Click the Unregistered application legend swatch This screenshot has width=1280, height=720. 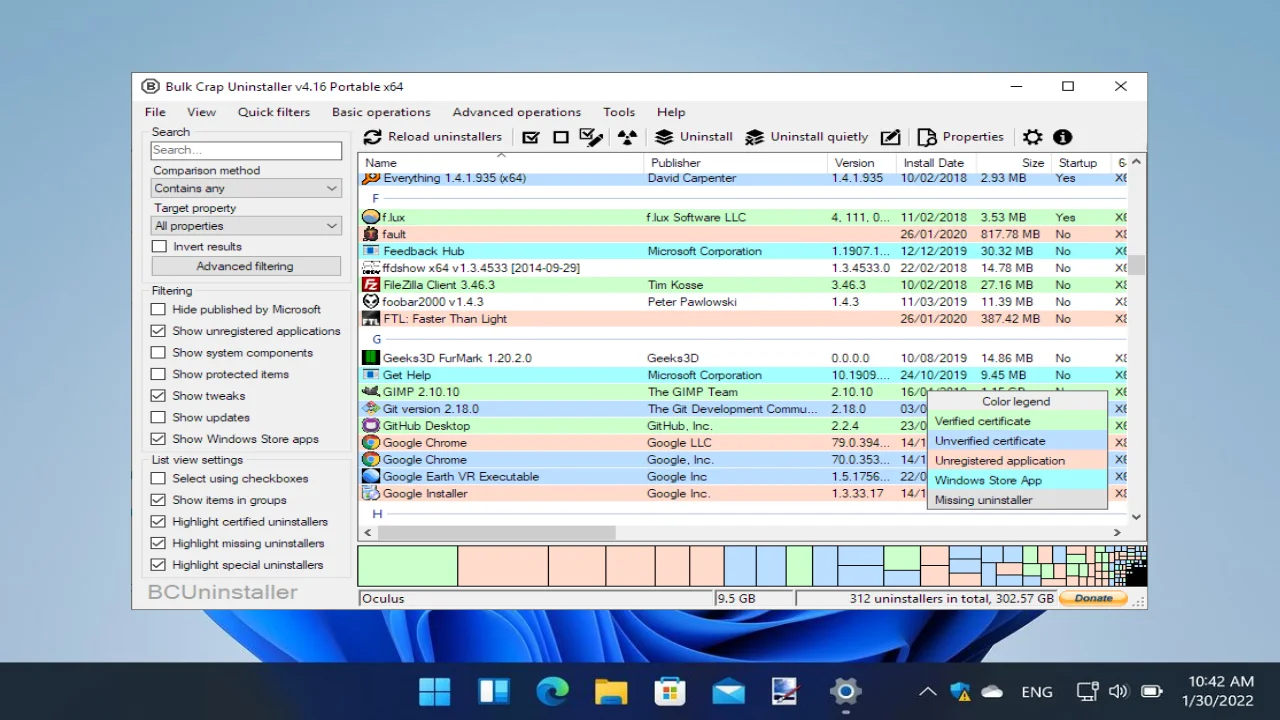[x=1017, y=461]
